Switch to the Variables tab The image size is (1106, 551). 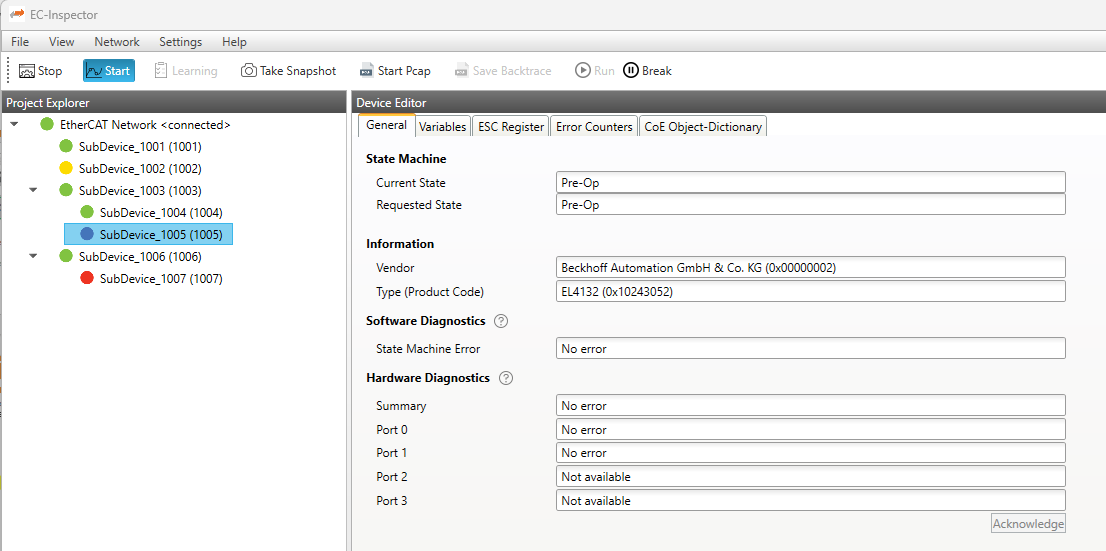[442, 127]
